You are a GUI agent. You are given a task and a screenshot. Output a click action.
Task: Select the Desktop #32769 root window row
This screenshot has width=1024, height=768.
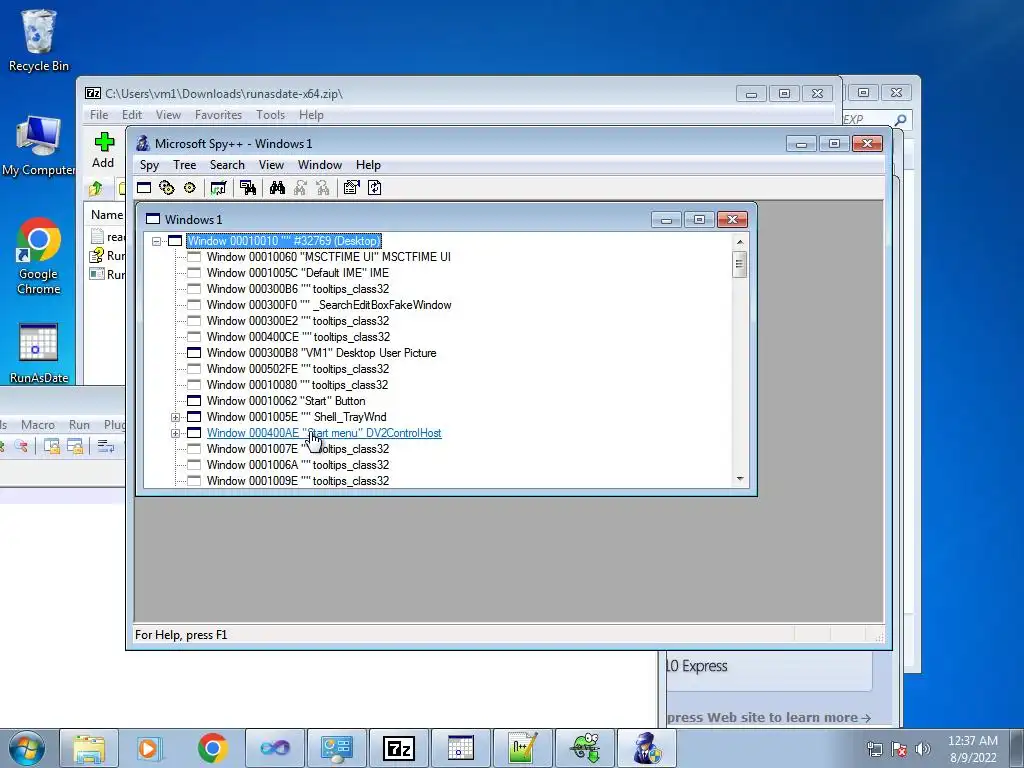[x=283, y=241]
